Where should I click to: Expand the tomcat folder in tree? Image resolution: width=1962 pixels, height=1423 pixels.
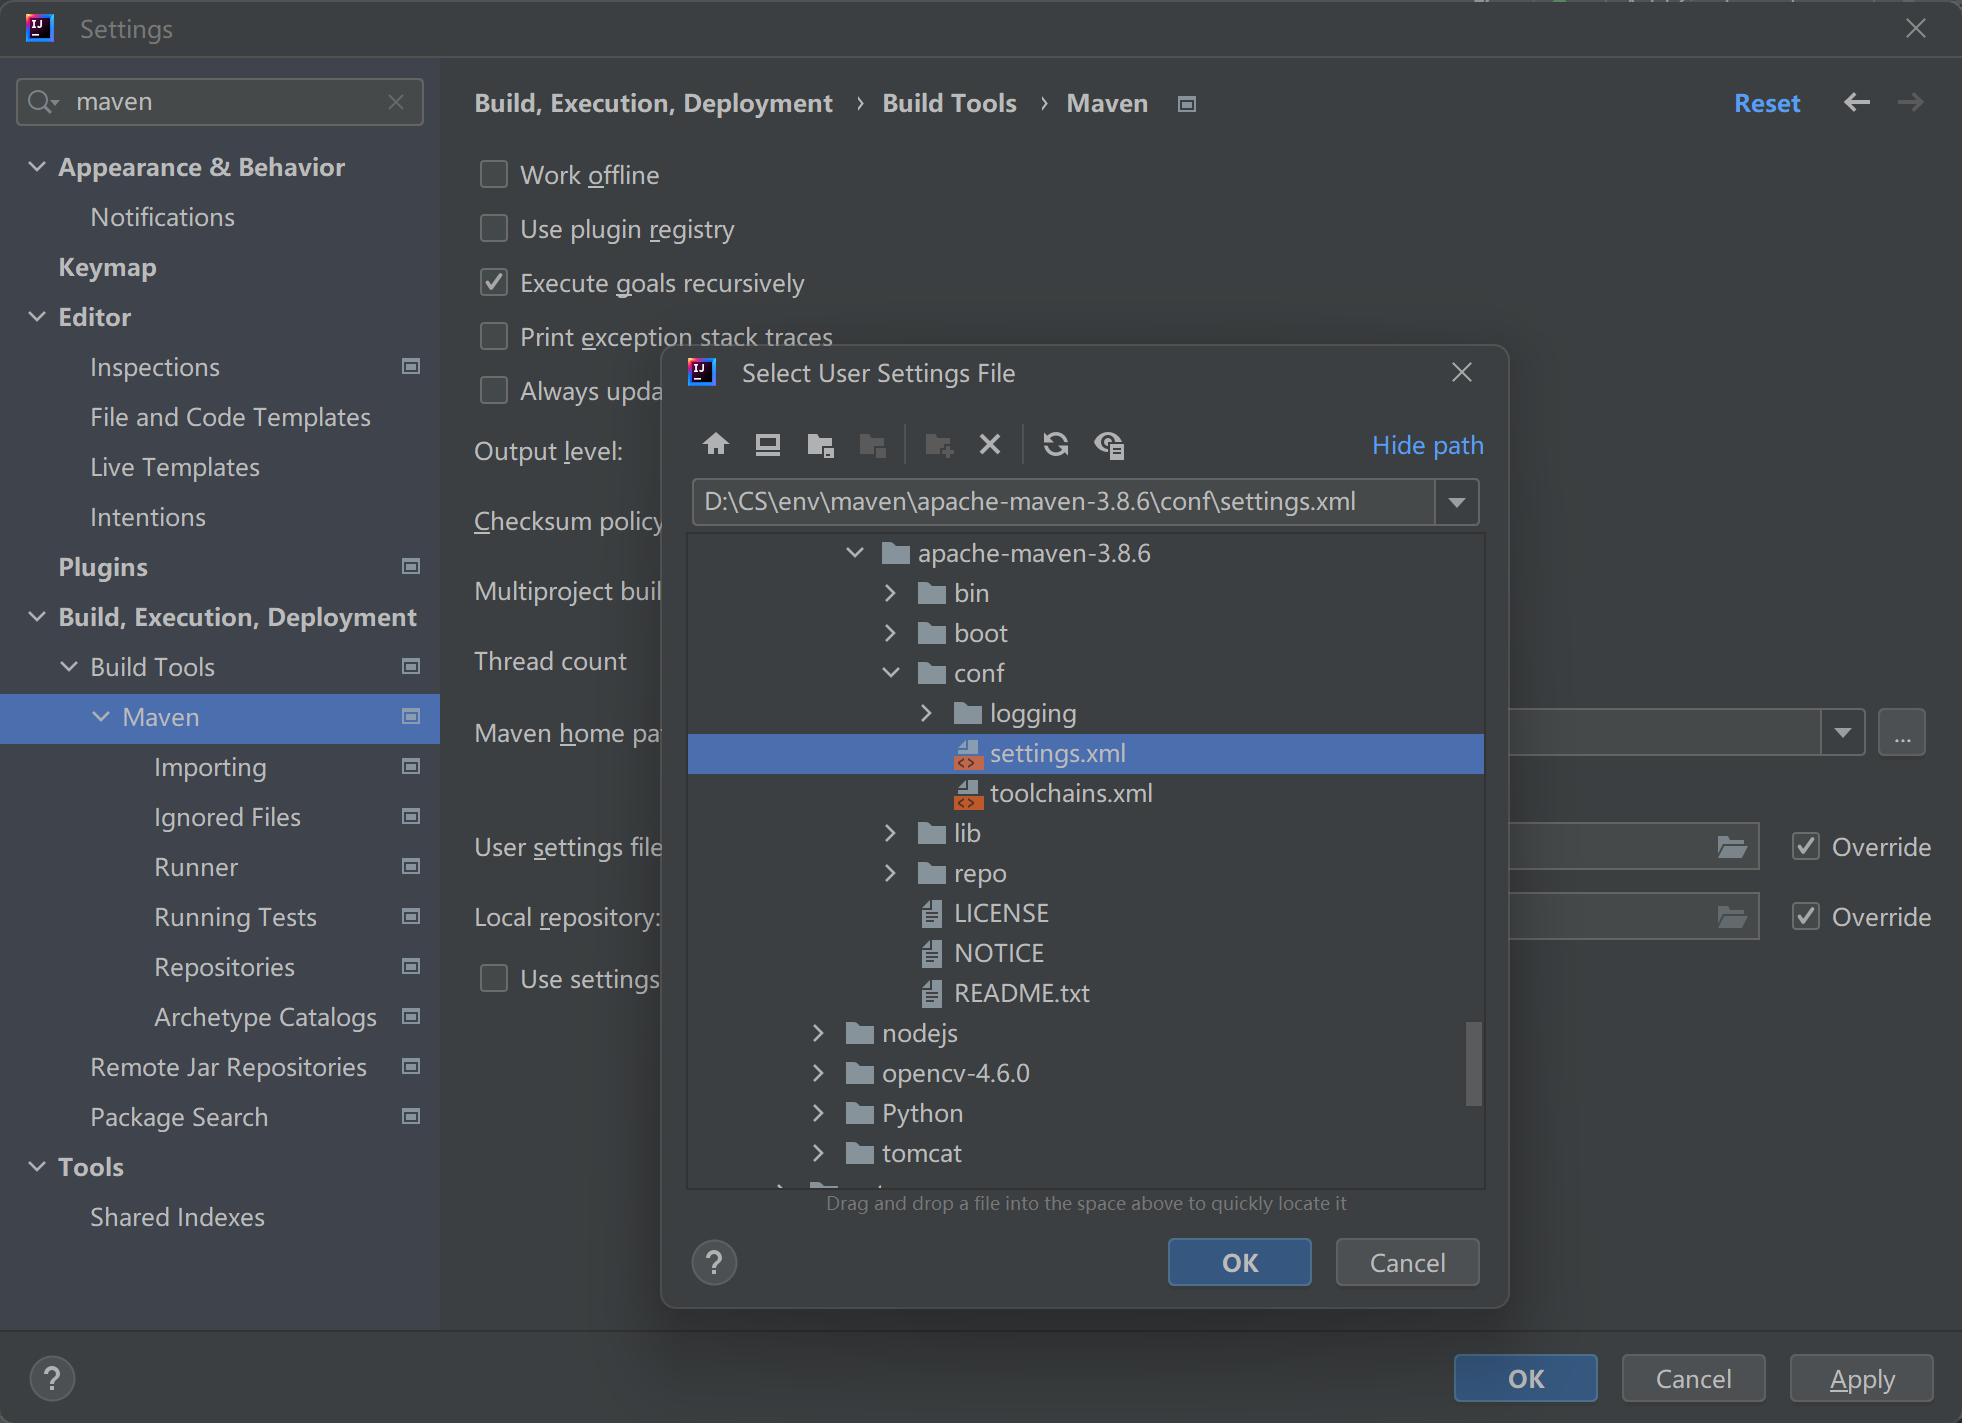tap(820, 1152)
